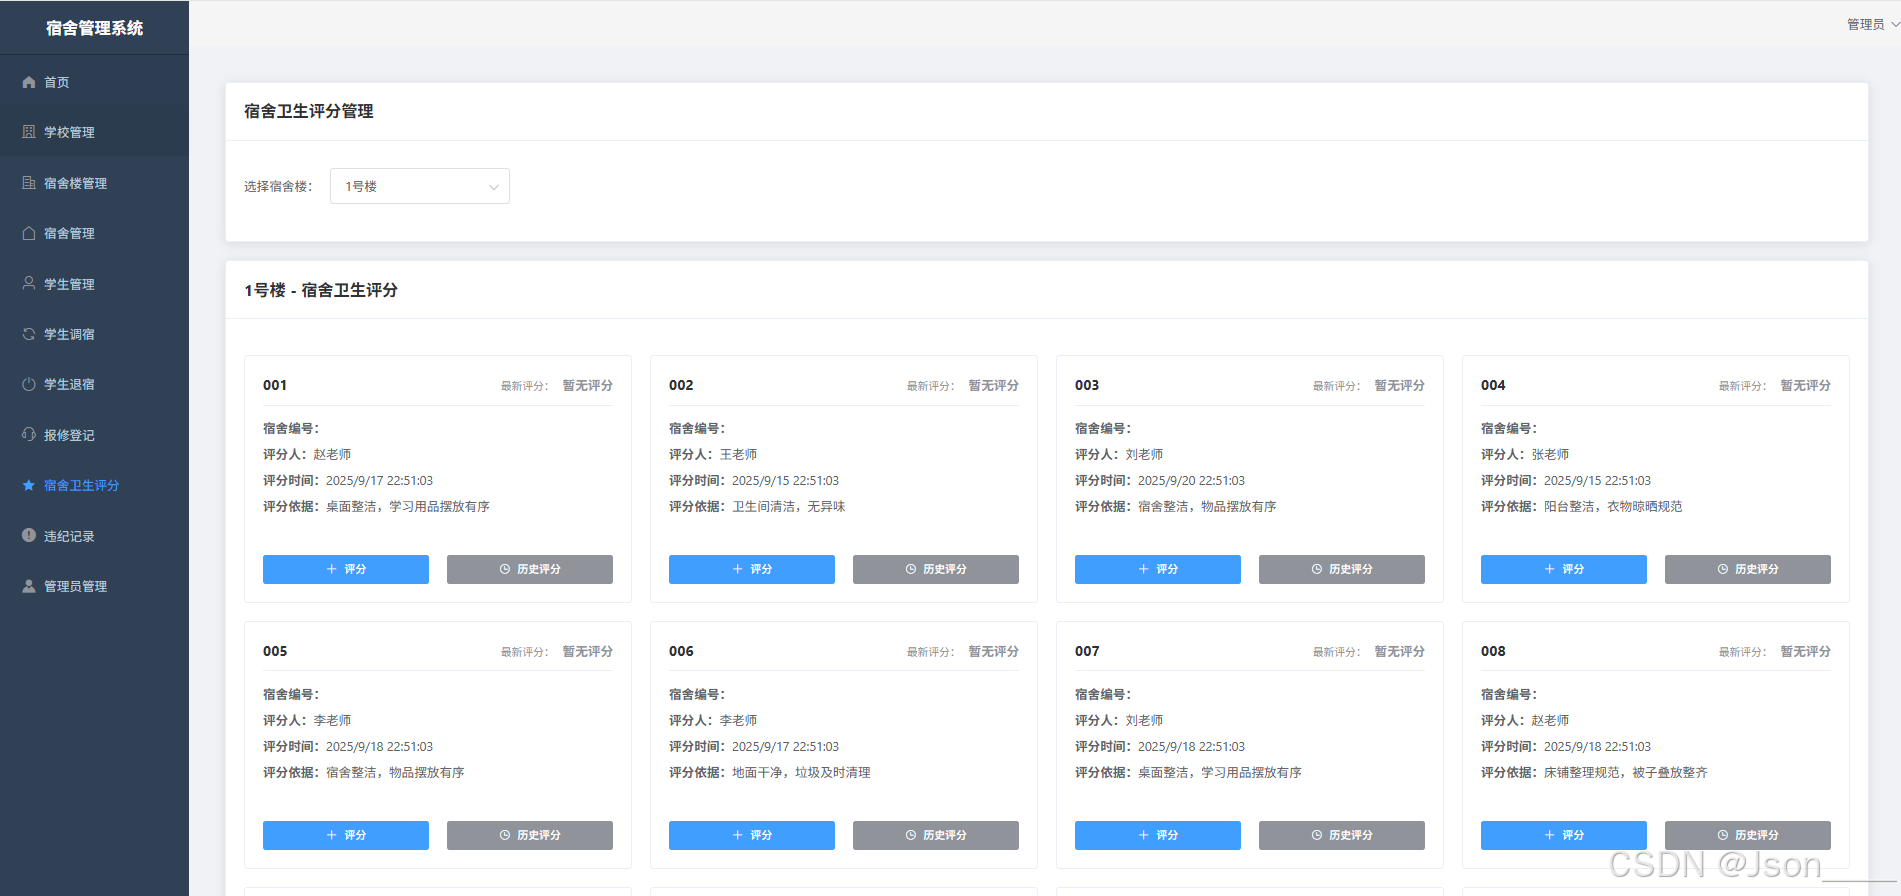Click room number 001 card title
Screen dimensions: 1901x896
coord(275,385)
